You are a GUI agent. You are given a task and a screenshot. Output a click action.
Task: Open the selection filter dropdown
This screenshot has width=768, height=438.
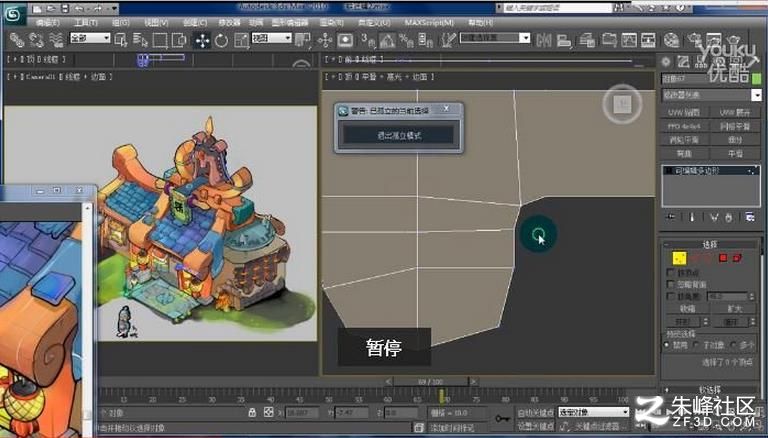tap(90, 38)
